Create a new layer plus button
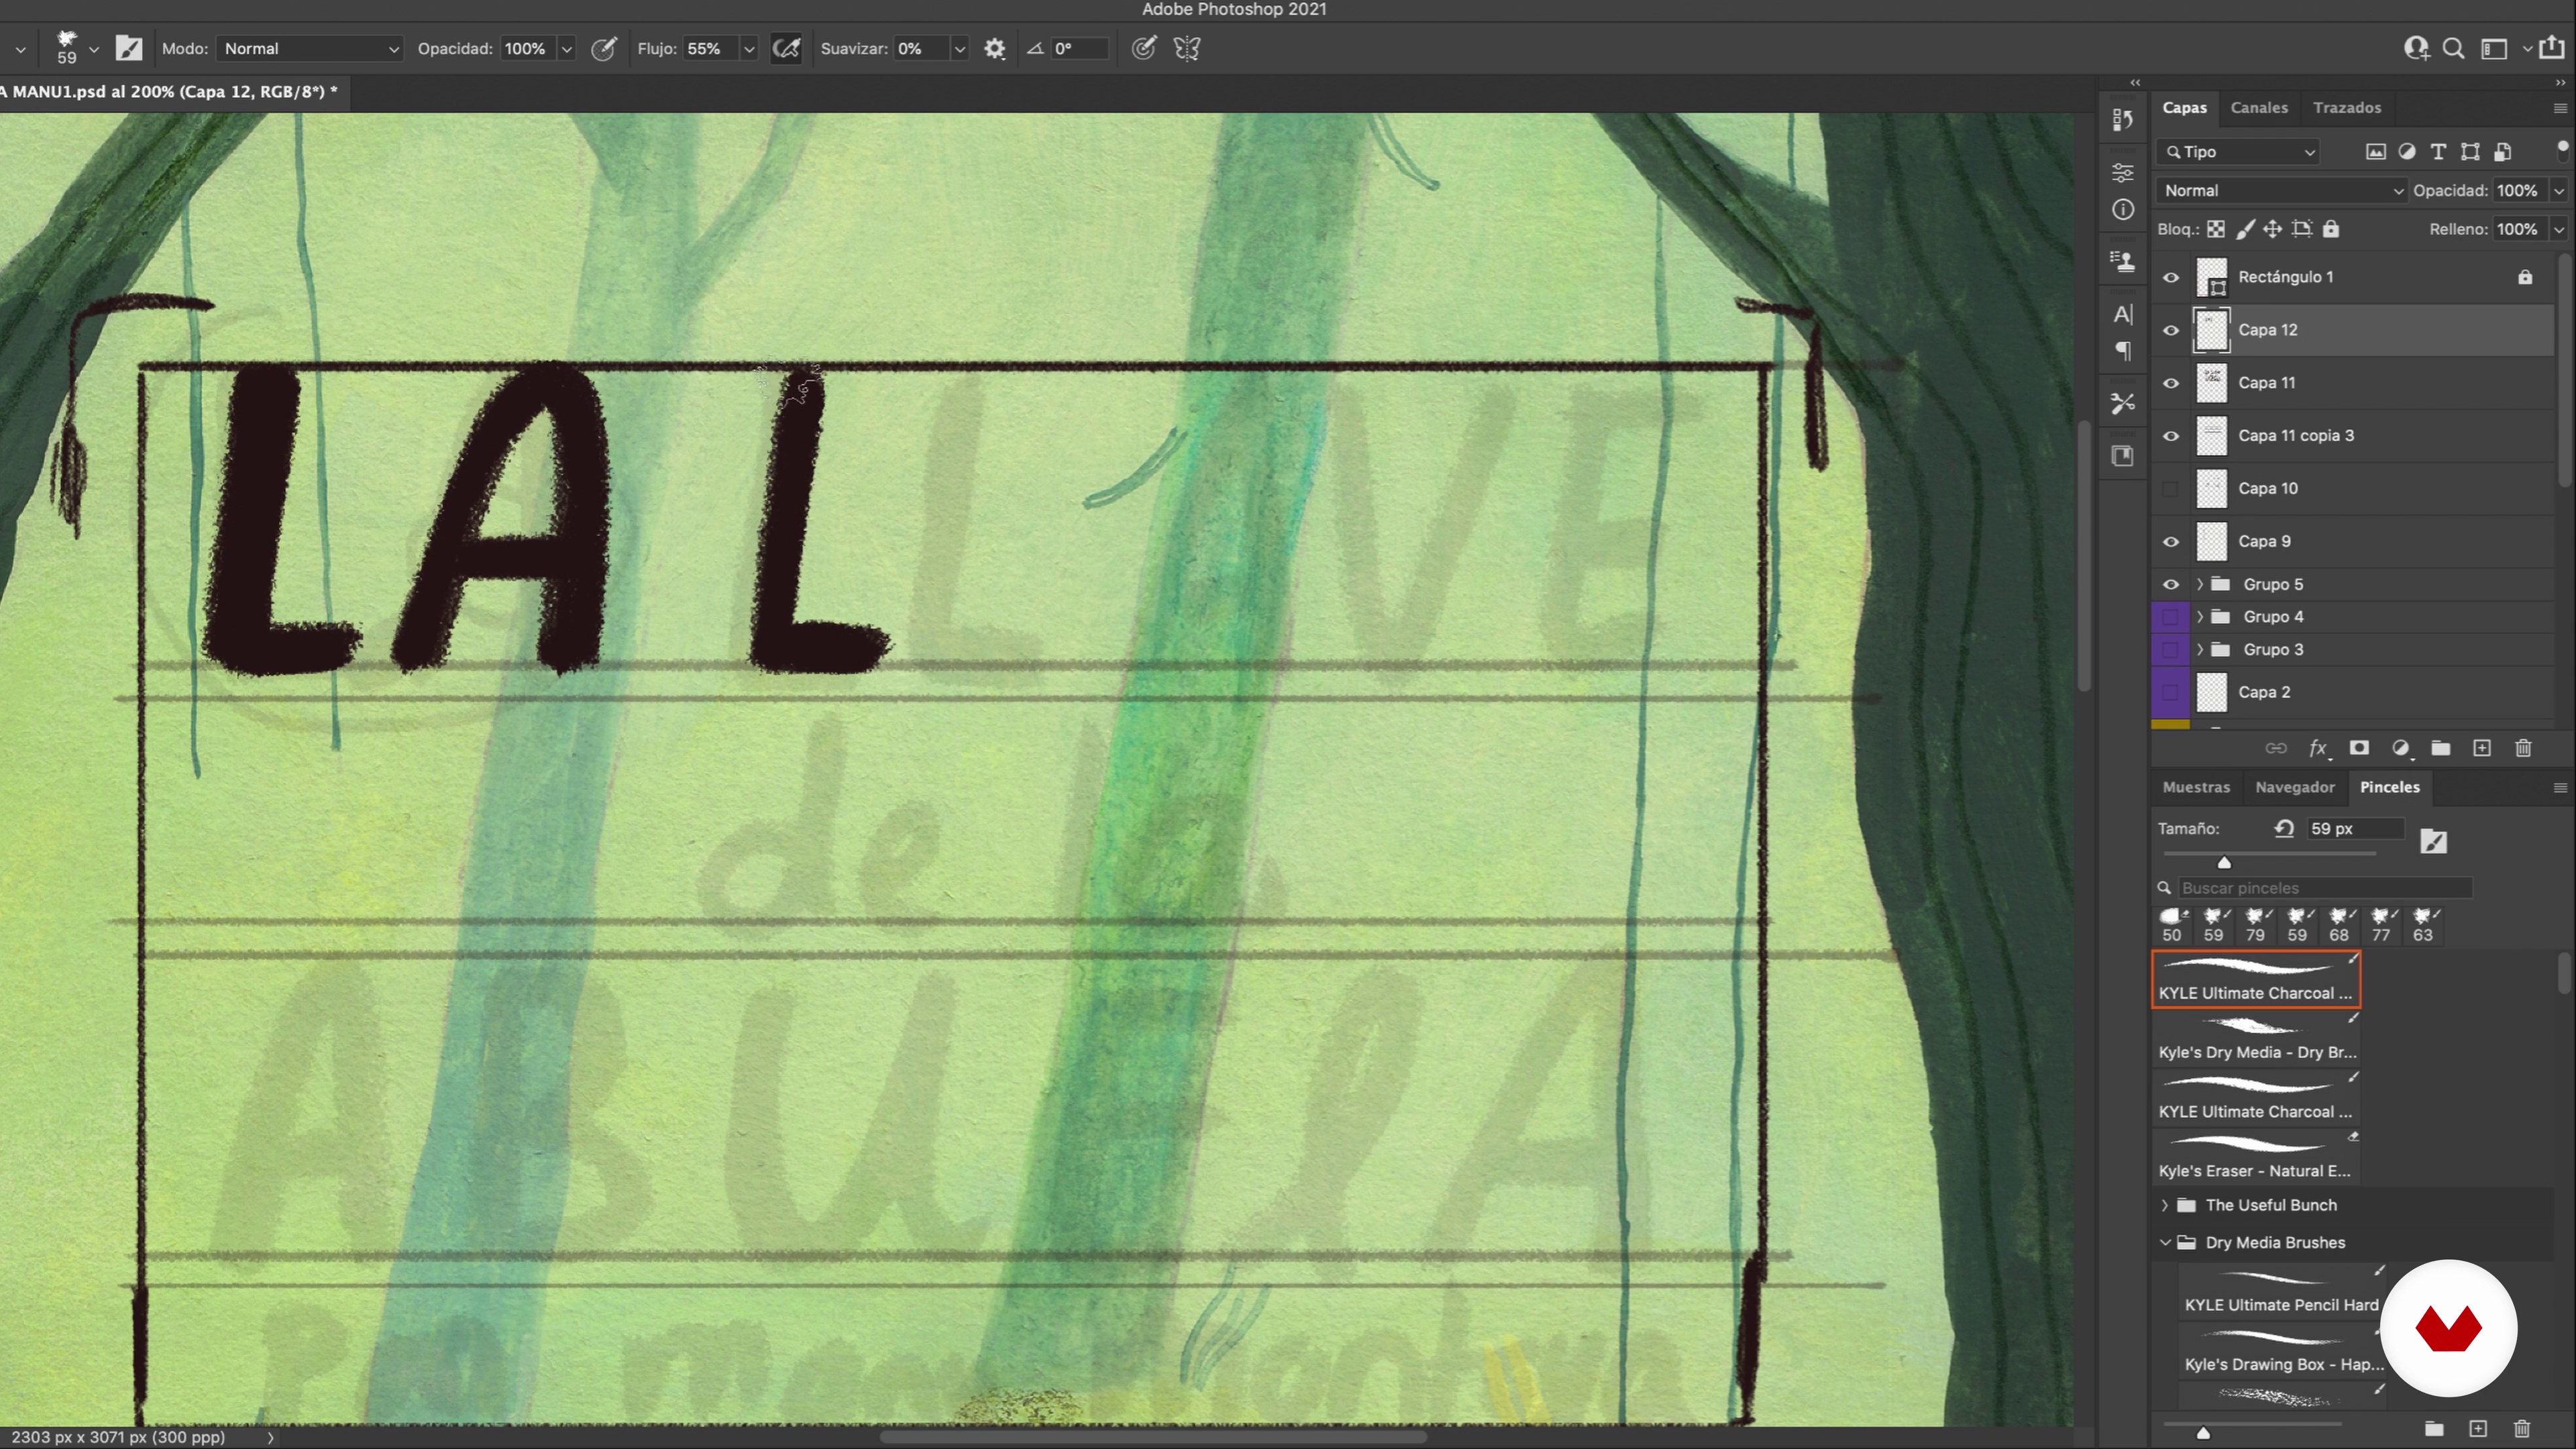The height and width of the screenshot is (1449, 2576). click(2481, 748)
